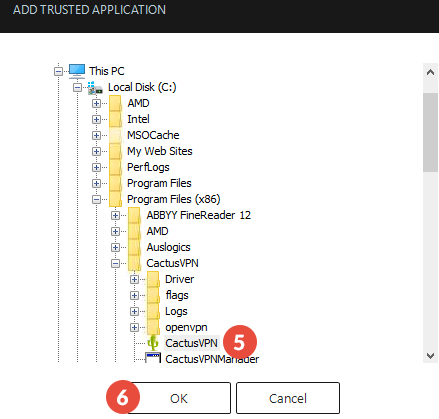Expand the Logs folder

pyautogui.click(x=134, y=311)
